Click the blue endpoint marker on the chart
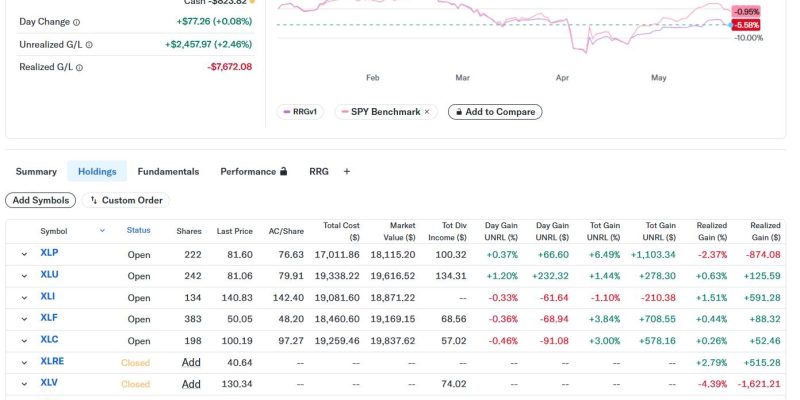The width and height of the screenshot is (800, 400). [730, 24]
